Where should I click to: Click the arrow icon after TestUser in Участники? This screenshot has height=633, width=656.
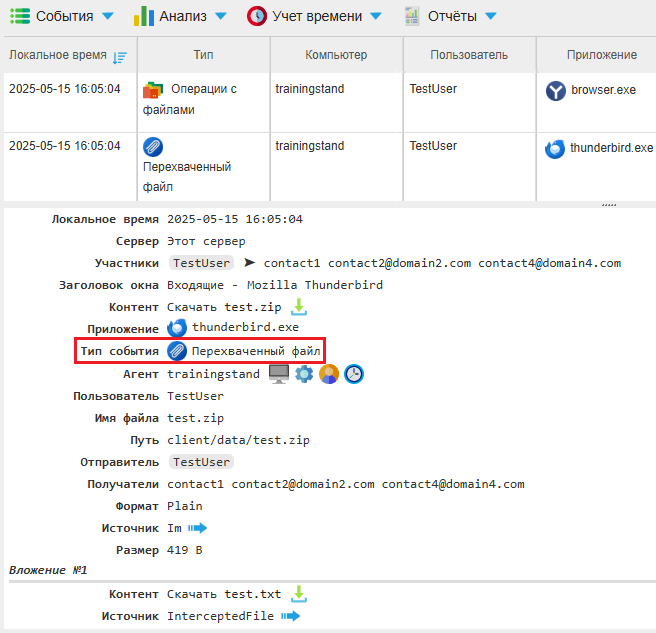pos(249,262)
